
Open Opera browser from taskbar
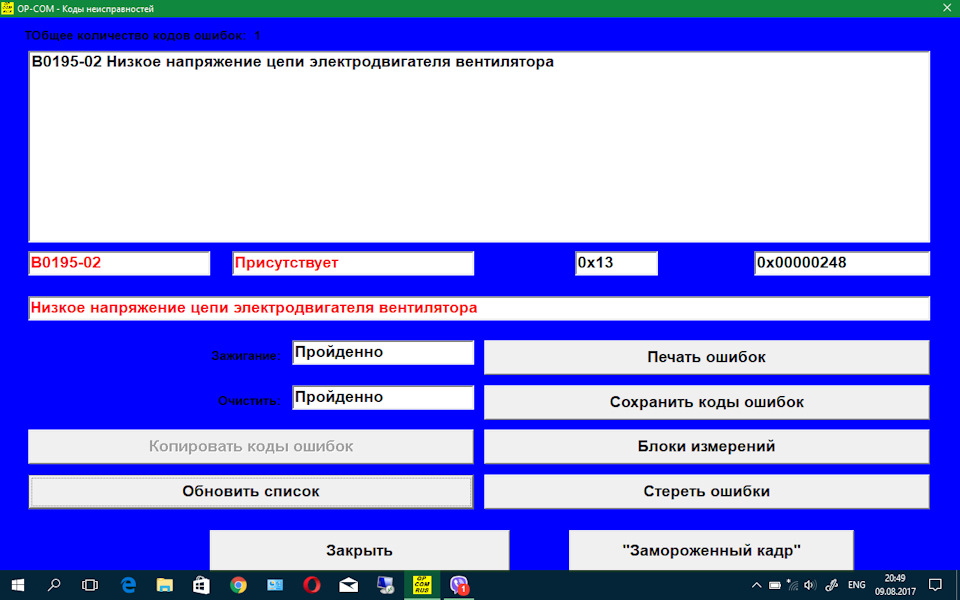[x=312, y=585]
